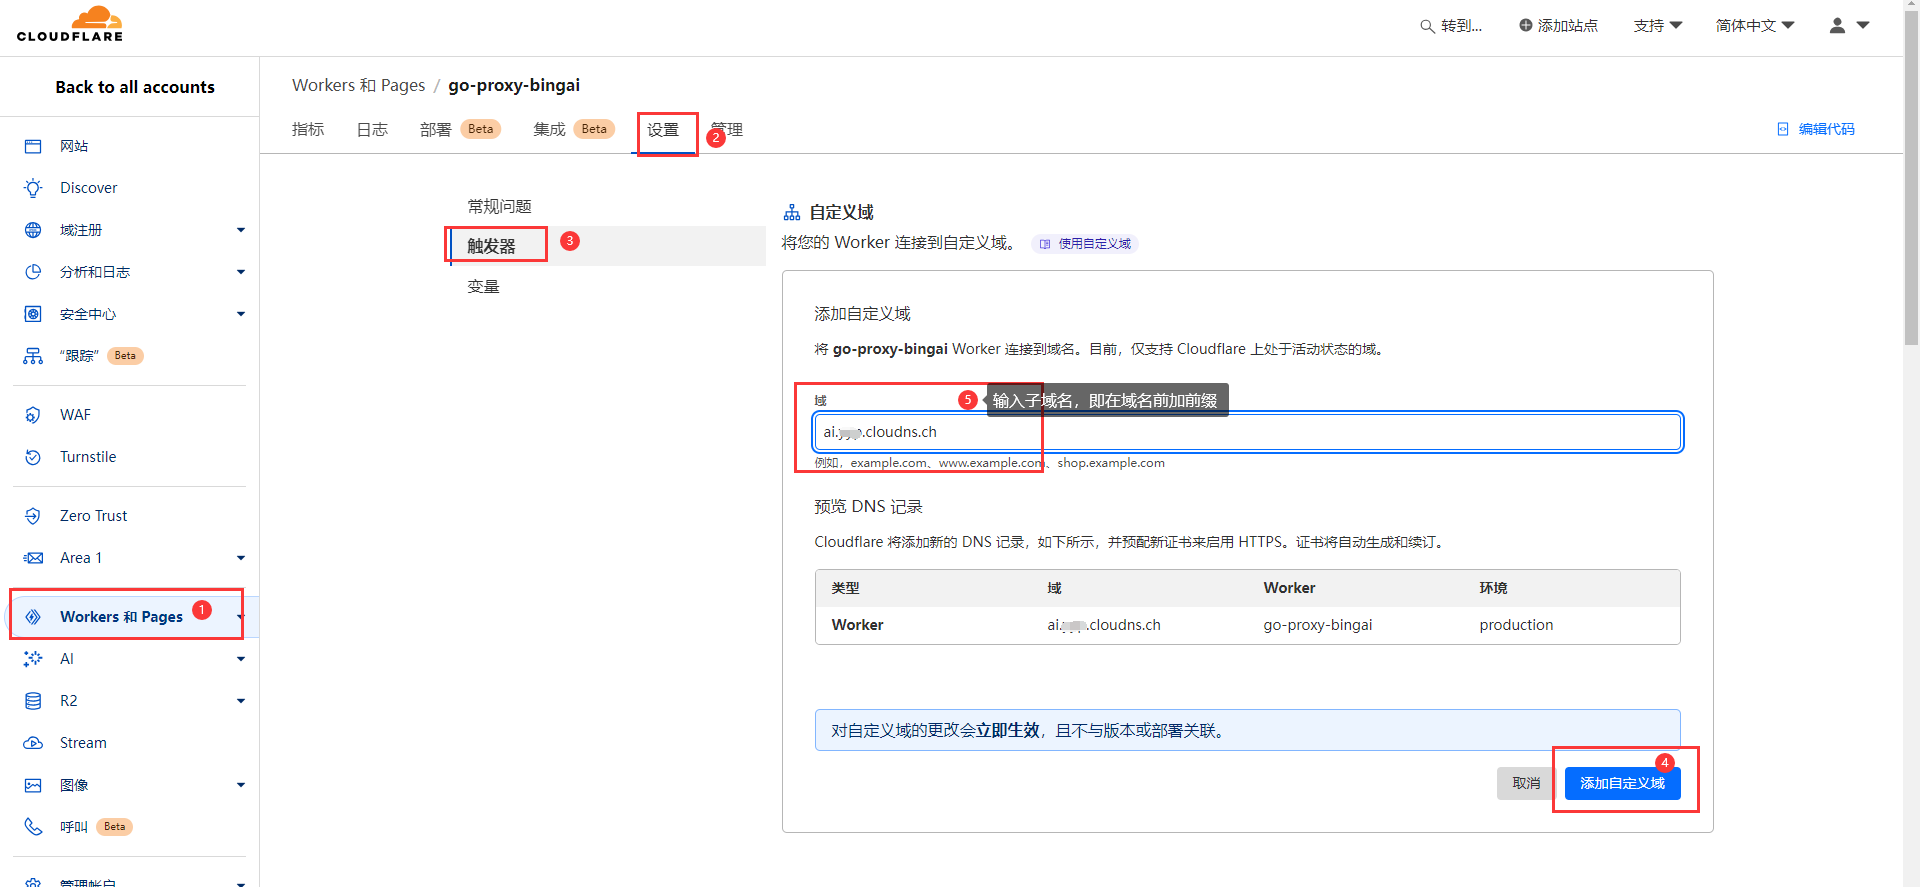This screenshot has width=1920, height=887.
Task: Expand the 域注册 menu arrow
Action: coord(241,230)
